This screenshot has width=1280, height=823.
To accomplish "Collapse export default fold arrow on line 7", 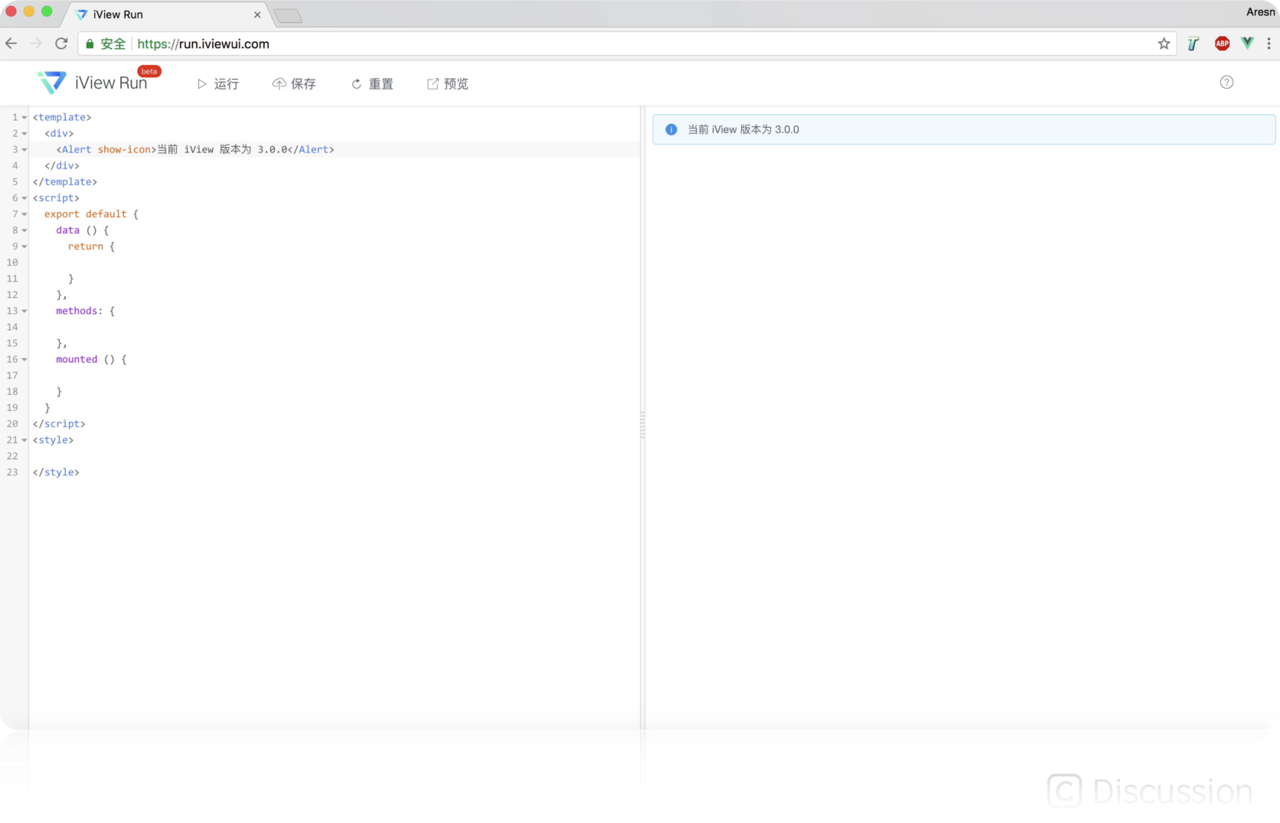I will click(x=24, y=214).
